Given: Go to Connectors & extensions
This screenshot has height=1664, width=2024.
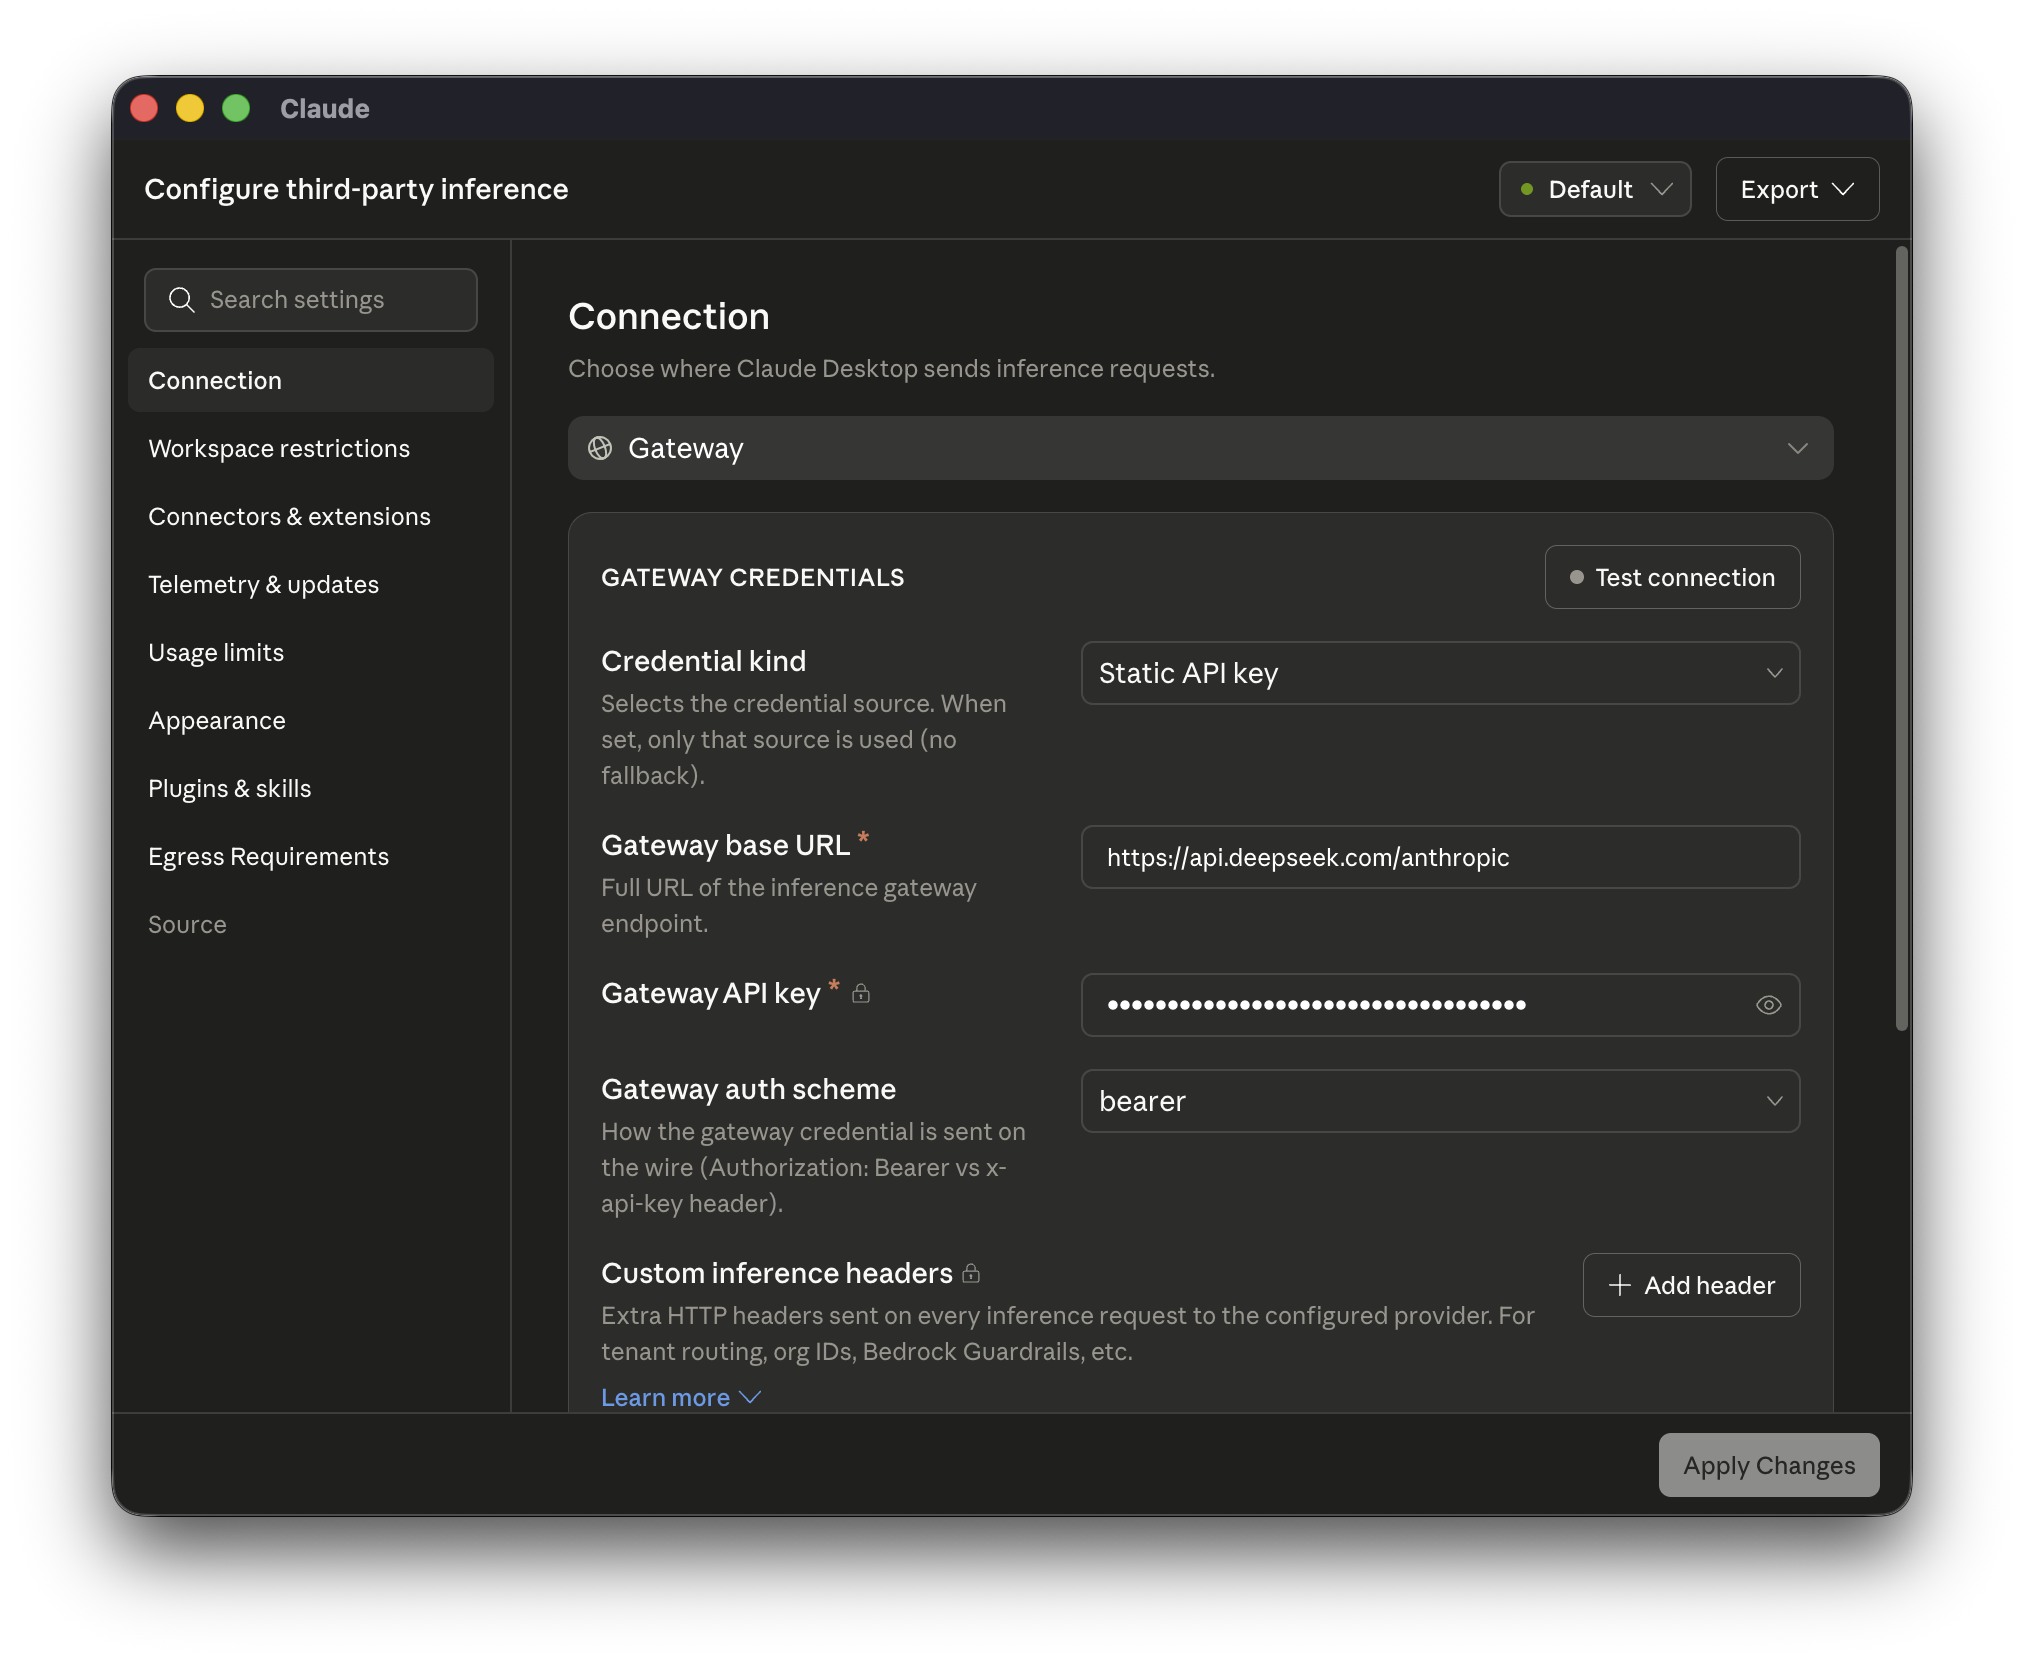Looking at the screenshot, I should (x=311, y=516).
